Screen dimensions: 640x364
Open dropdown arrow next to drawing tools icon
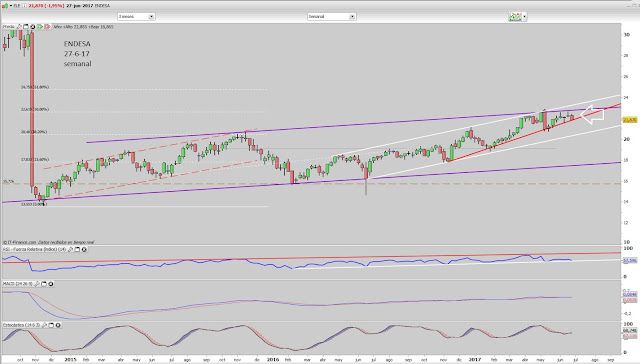524,16
